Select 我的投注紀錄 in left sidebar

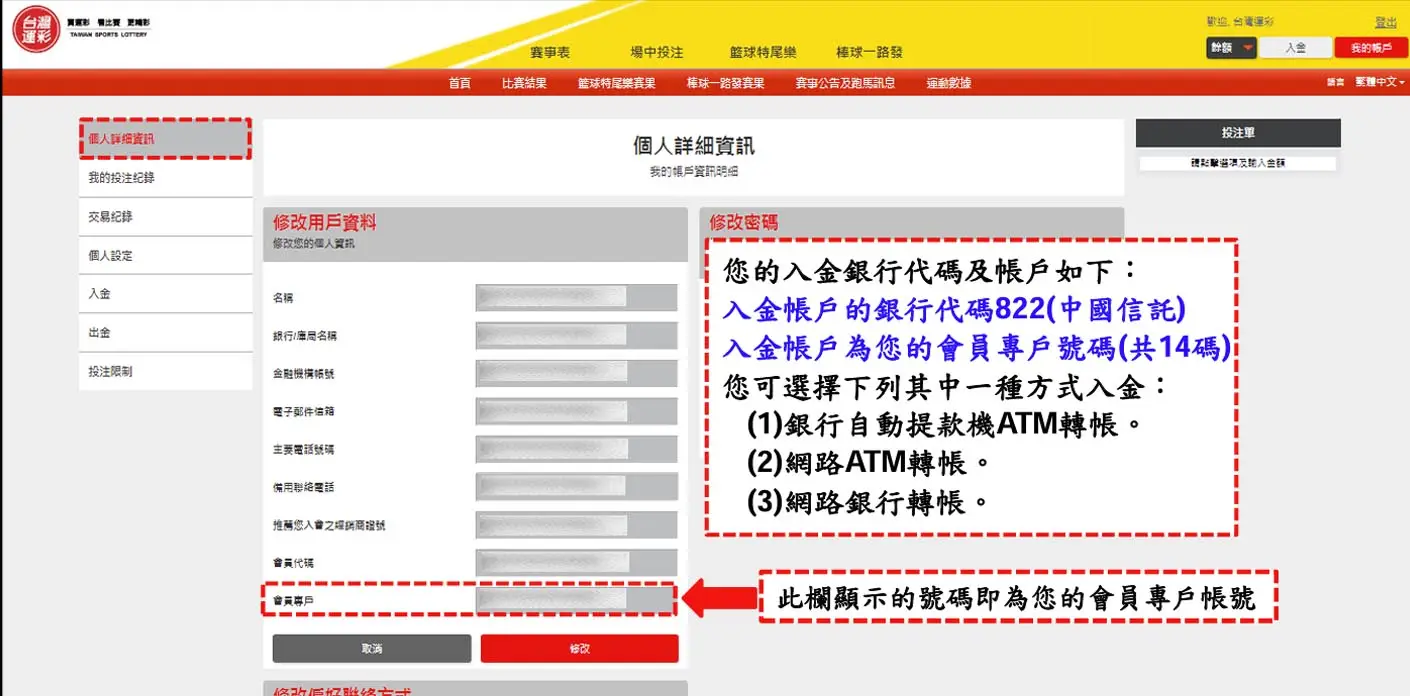pyautogui.click(x=121, y=178)
